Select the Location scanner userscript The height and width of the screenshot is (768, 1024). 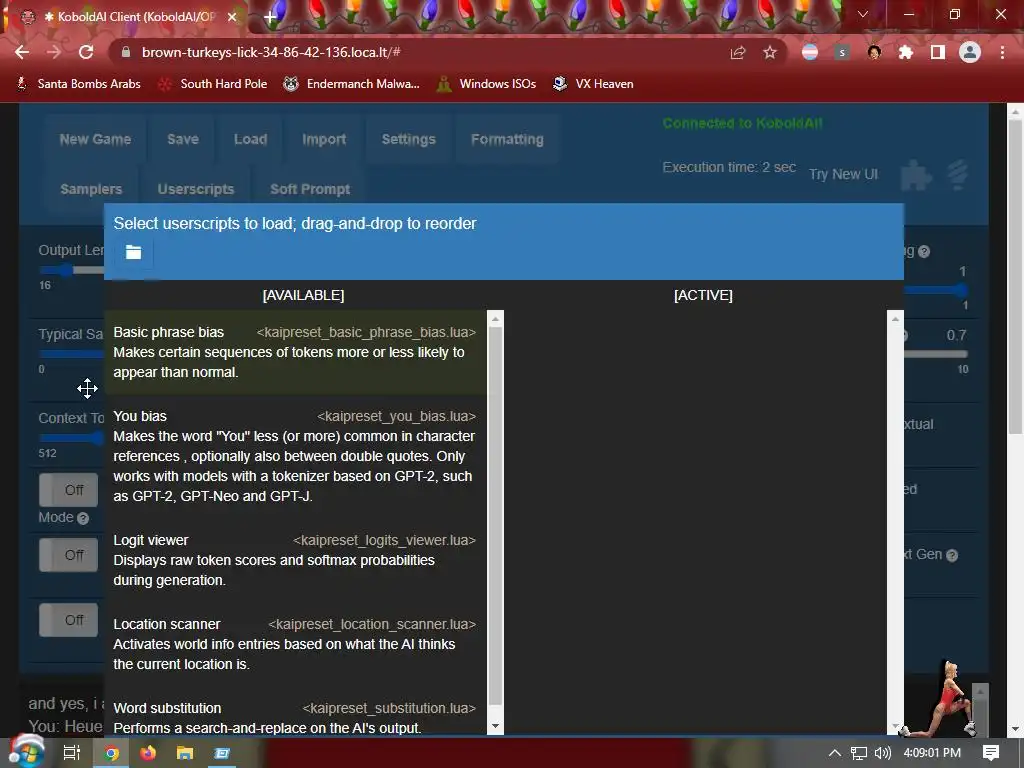click(295, 644)
